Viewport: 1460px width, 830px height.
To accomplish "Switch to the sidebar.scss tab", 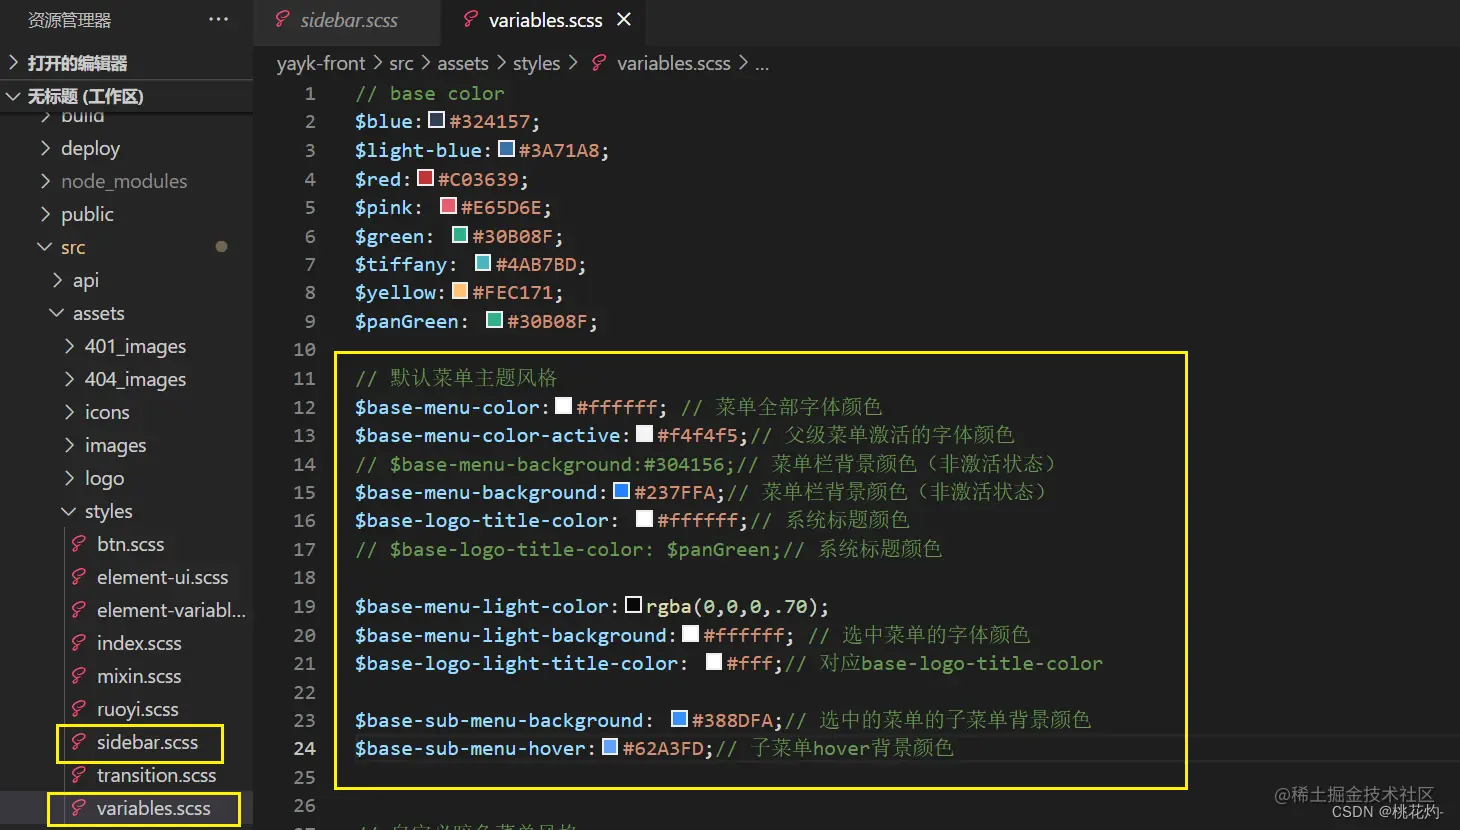I will pos(347,20).
